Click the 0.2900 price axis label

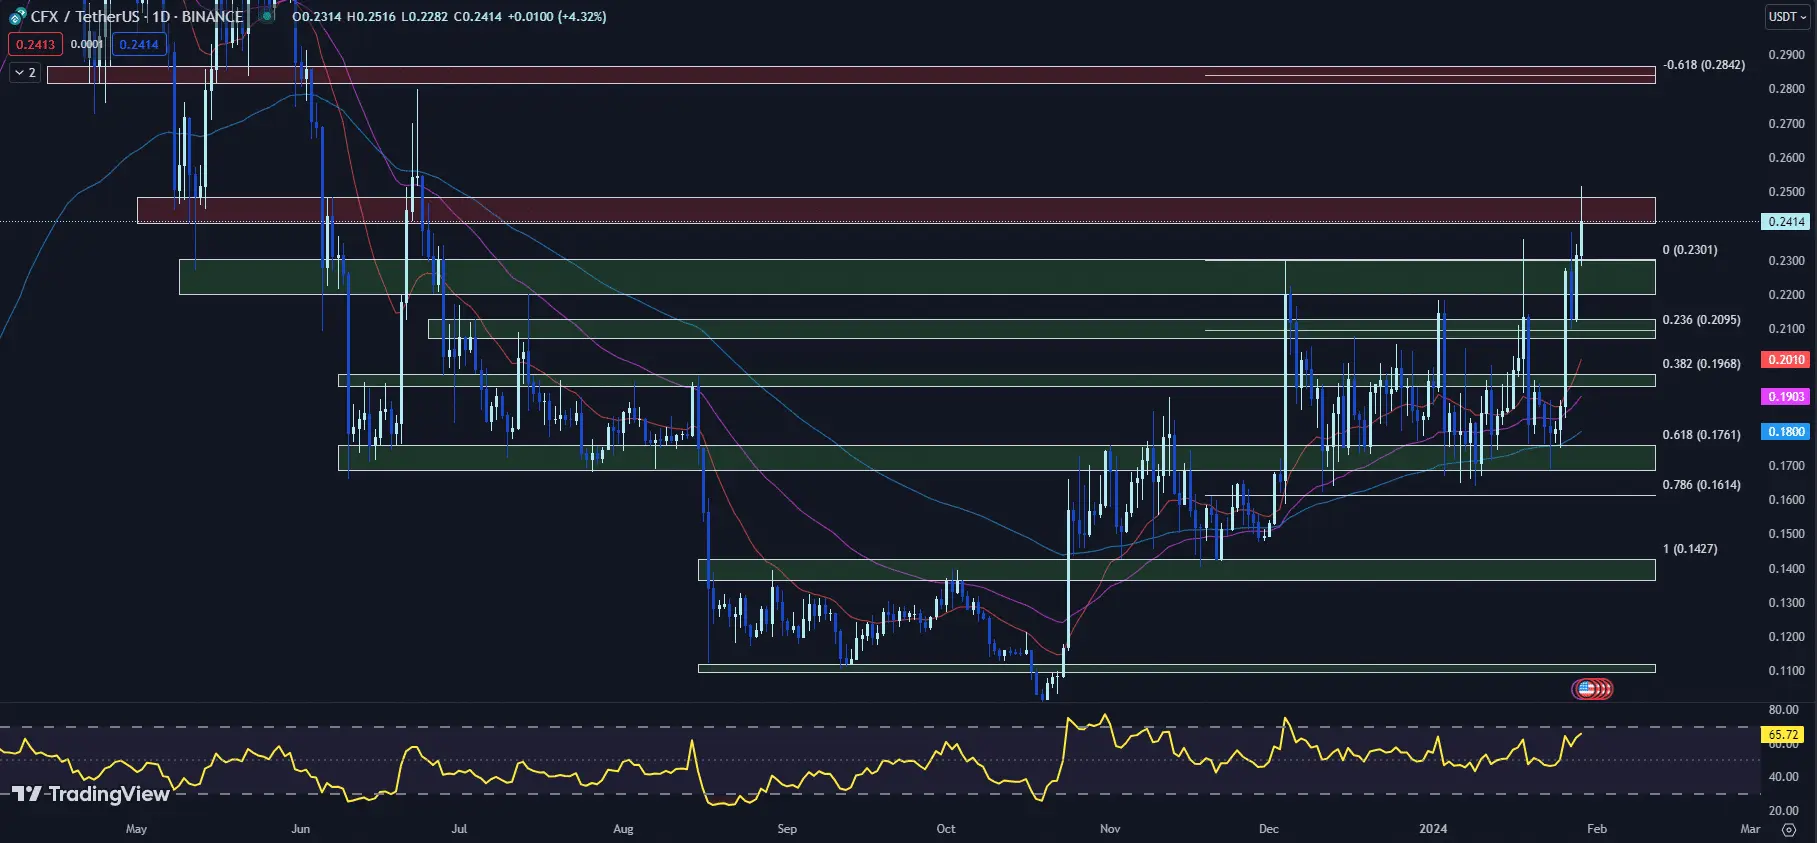click(1786, 54)
